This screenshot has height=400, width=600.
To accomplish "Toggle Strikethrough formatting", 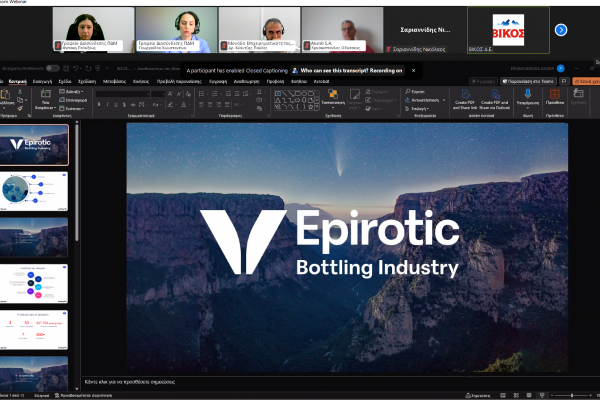I will point(133,104).
